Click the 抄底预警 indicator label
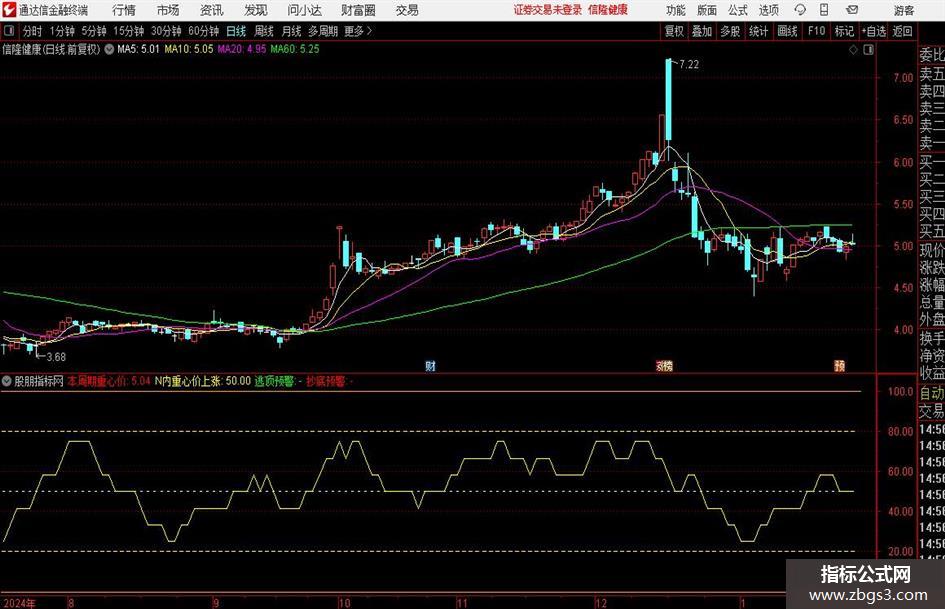The image size is (945, 609). [x=329, y=381]
